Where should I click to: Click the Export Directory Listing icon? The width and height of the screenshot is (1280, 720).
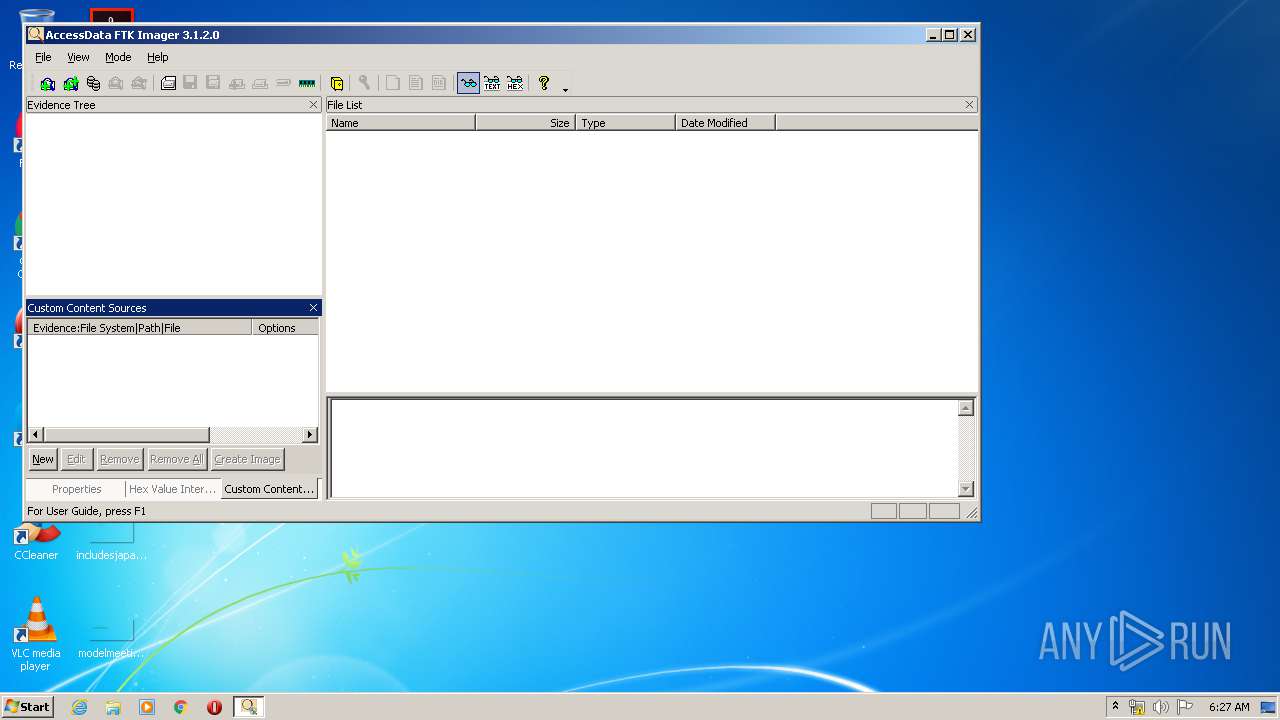(439, 83)
